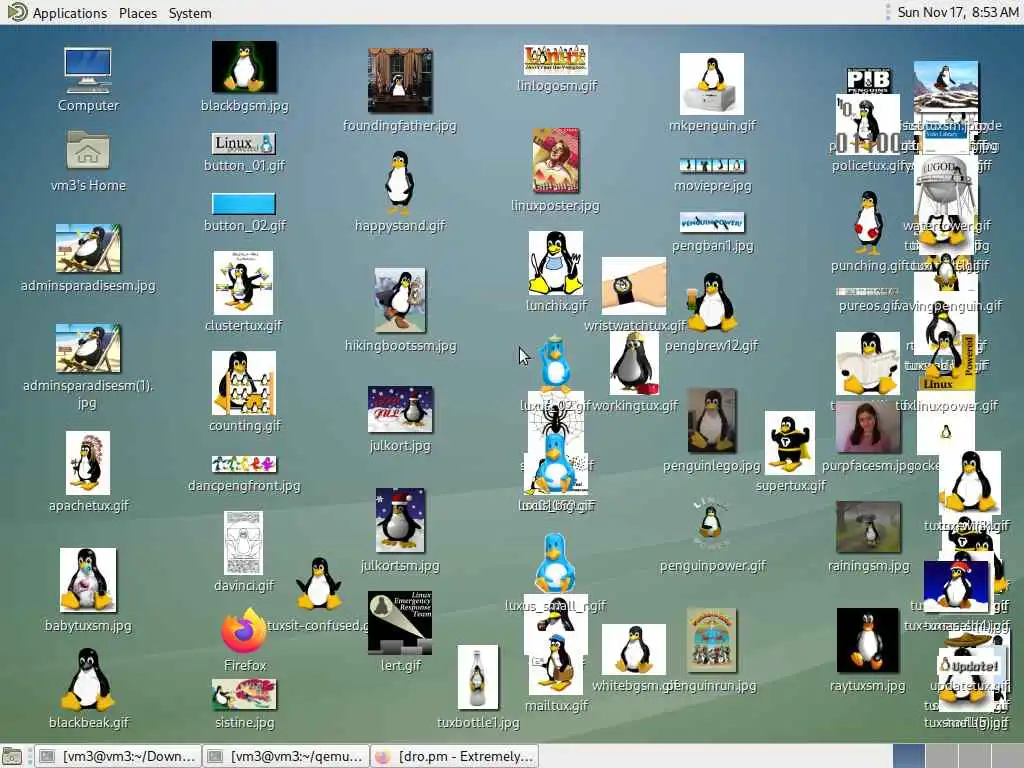Select the blue button_02.gif icon
The image size is (1024, 768).
[244, 204]
